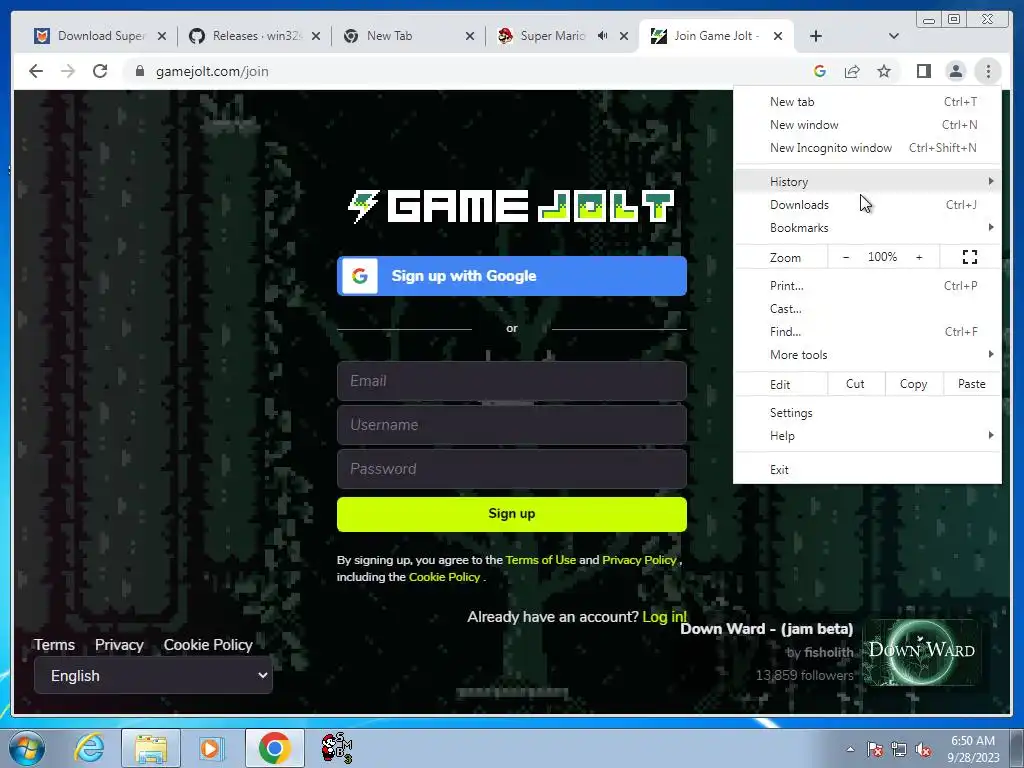This screenshot has height=768, width=1024.
Task: Expand the Bookmarks submenu
Action: point(867,228)
